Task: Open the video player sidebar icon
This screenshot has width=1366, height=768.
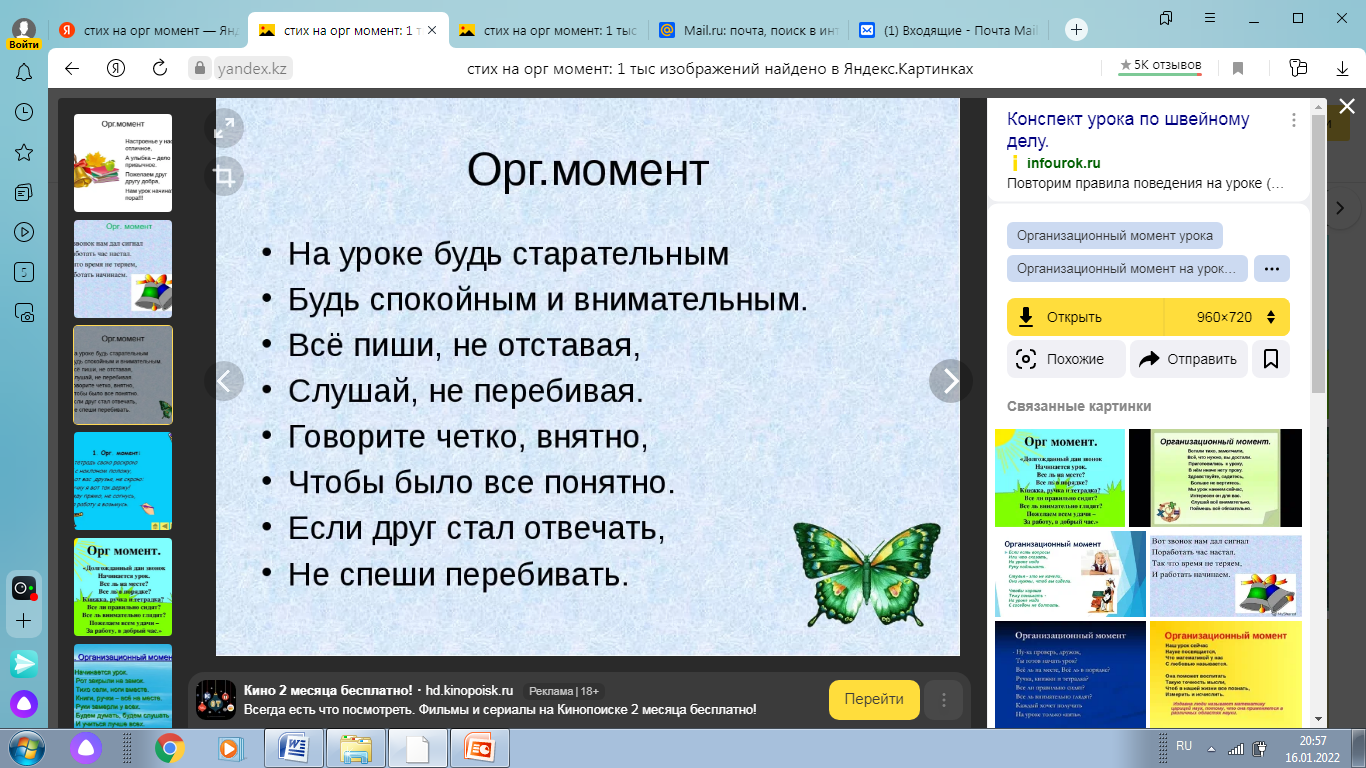Action: [x=24, y=232]
